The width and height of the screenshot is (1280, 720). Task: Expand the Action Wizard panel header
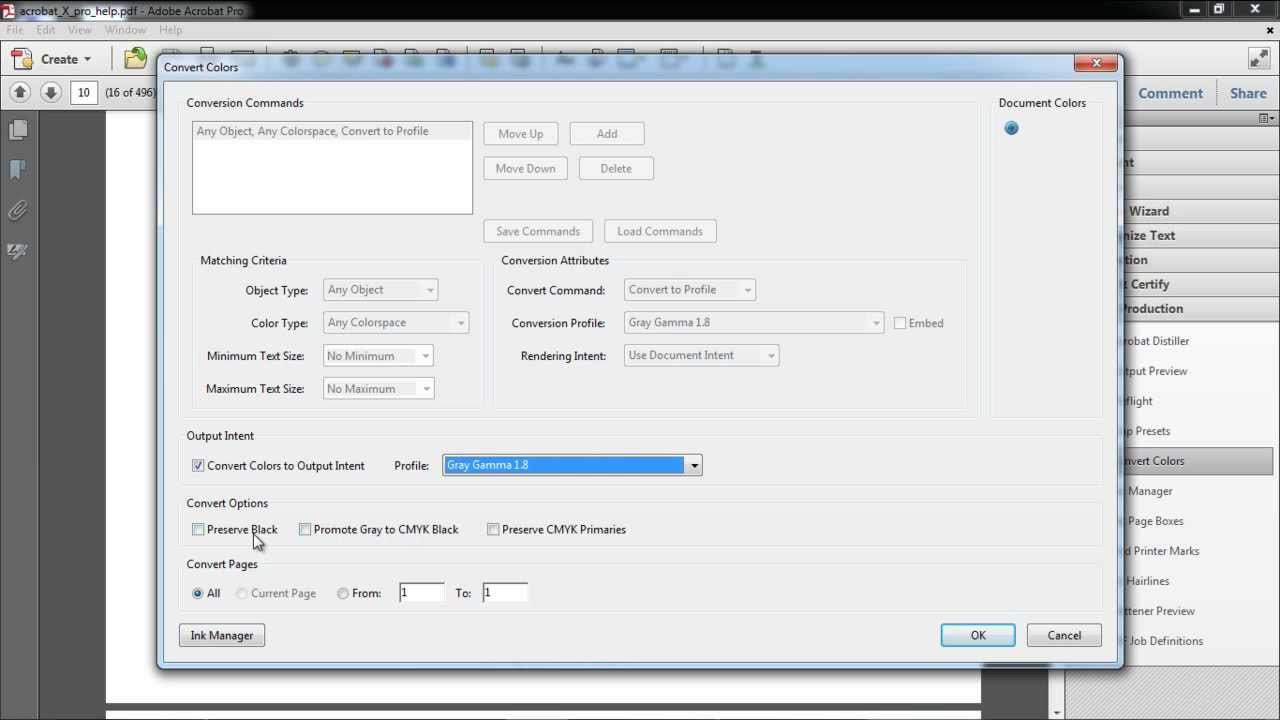click(x=1200, y=211)
